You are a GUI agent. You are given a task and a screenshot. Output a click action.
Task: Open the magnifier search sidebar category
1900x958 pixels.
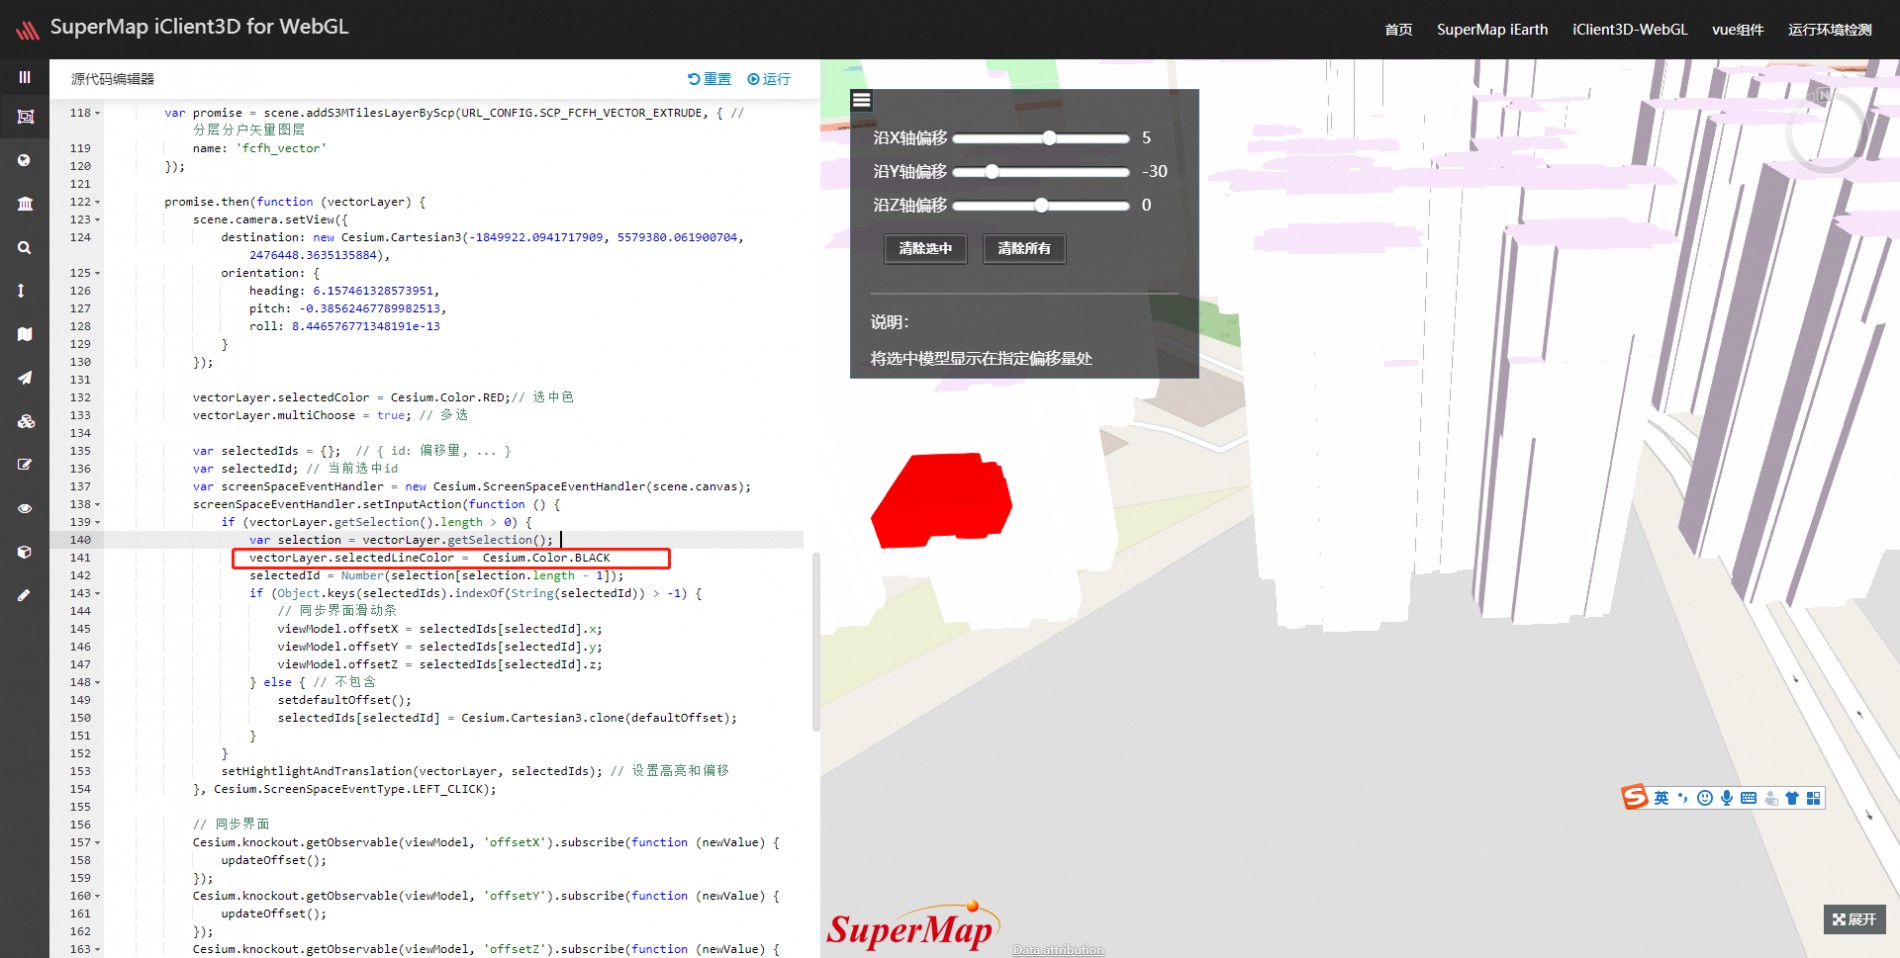pyautogui.click(x=24, y=247)
